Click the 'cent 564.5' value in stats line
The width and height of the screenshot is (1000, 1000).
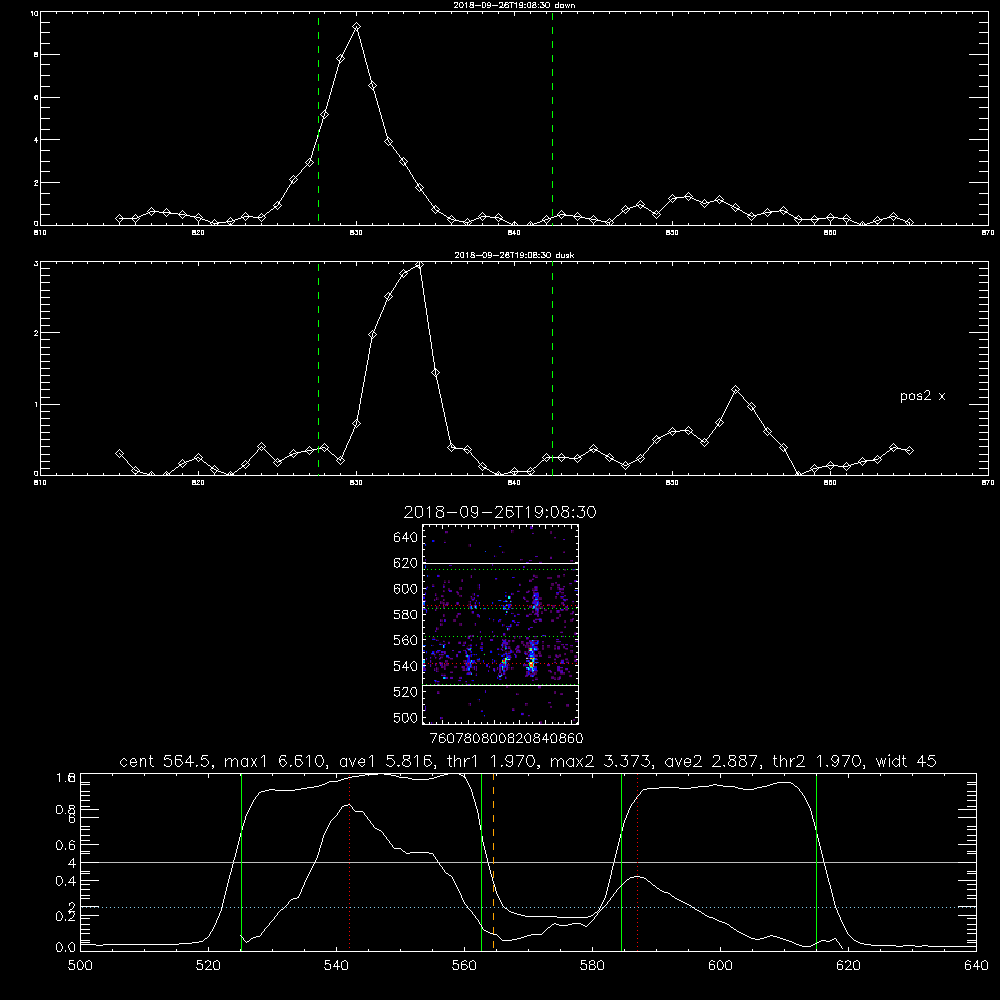click(165, 761)
